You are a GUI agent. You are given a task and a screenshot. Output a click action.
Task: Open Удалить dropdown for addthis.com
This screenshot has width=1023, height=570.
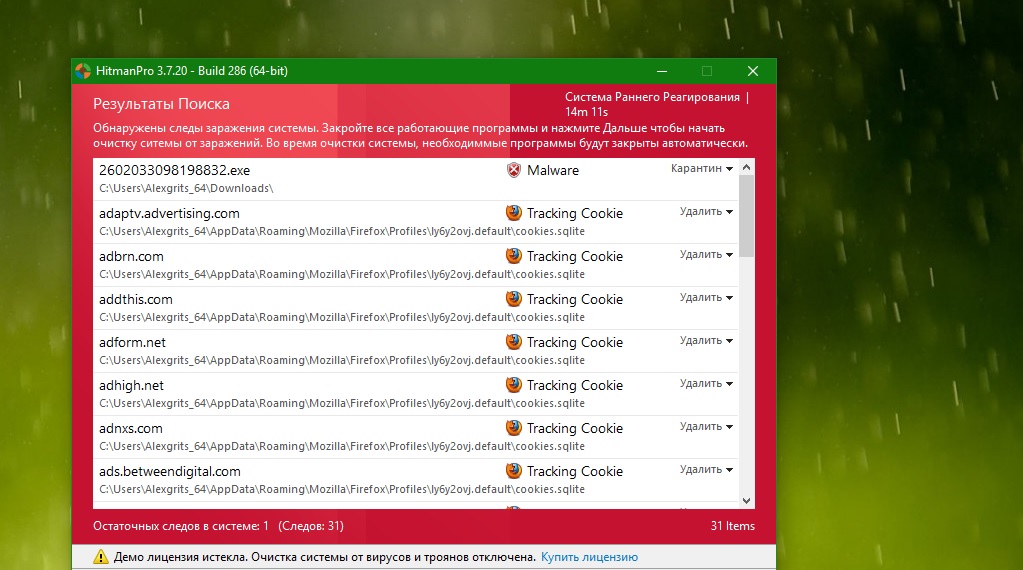pos(707,297)
